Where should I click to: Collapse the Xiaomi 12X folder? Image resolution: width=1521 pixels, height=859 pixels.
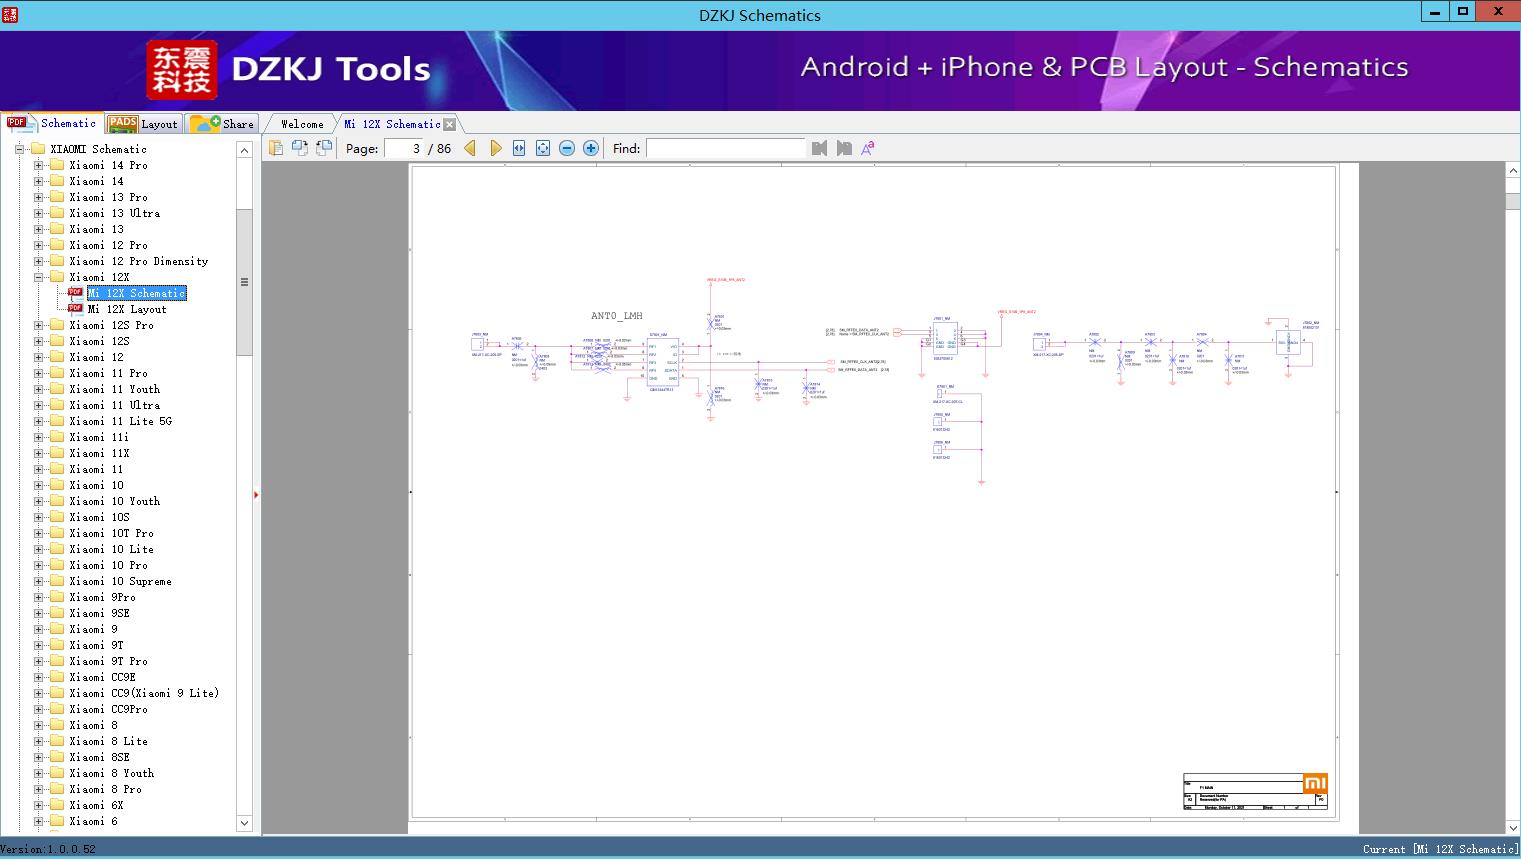(38, 277)
